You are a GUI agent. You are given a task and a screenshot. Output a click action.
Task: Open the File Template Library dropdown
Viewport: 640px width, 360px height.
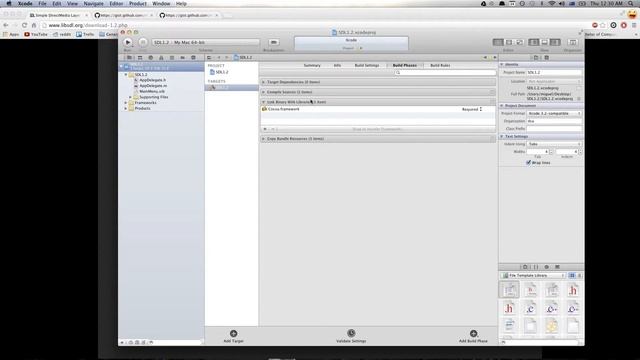coord(533,276)
